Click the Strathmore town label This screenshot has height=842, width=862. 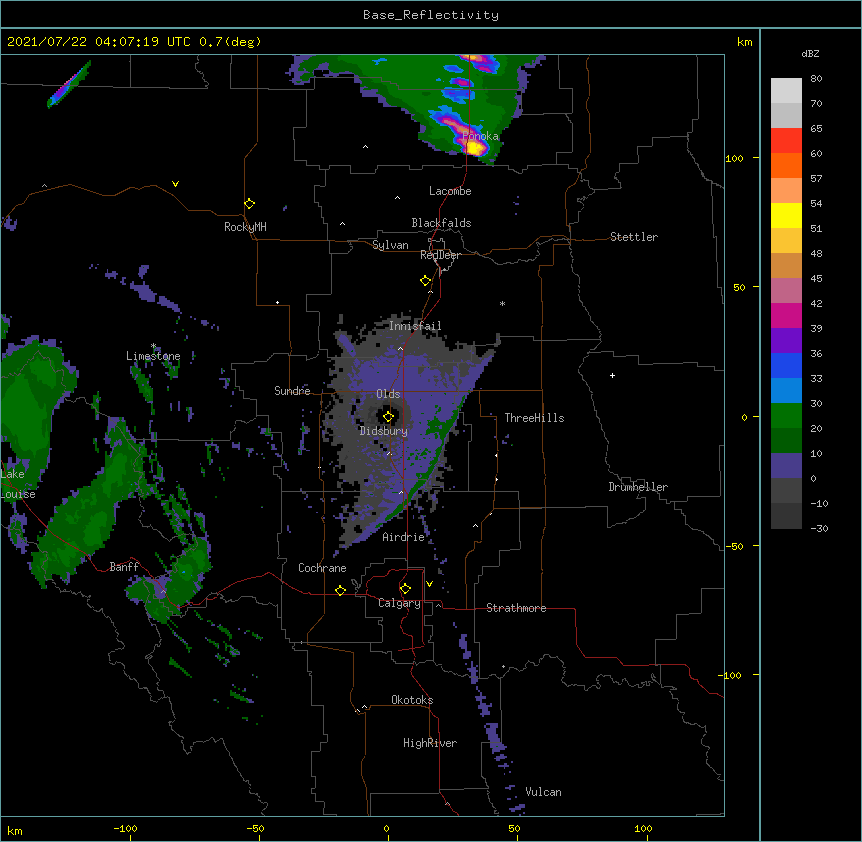click(516, 608)
